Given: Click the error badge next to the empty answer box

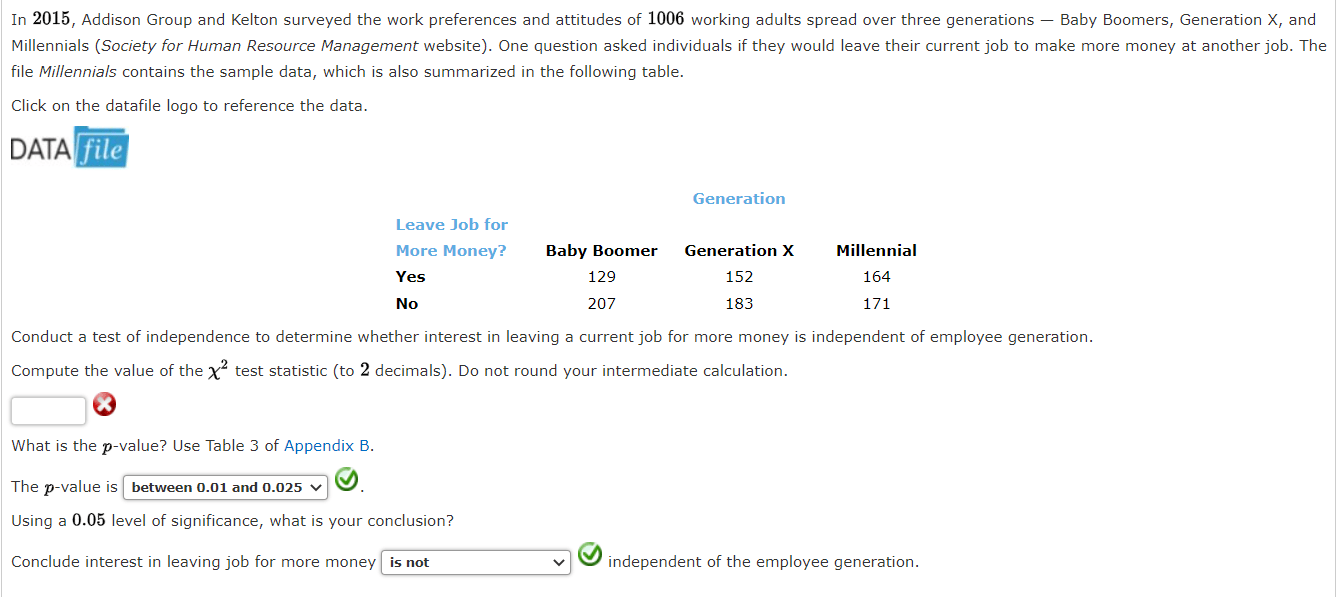Looking at the screenshot, I should tap(104, 404).
